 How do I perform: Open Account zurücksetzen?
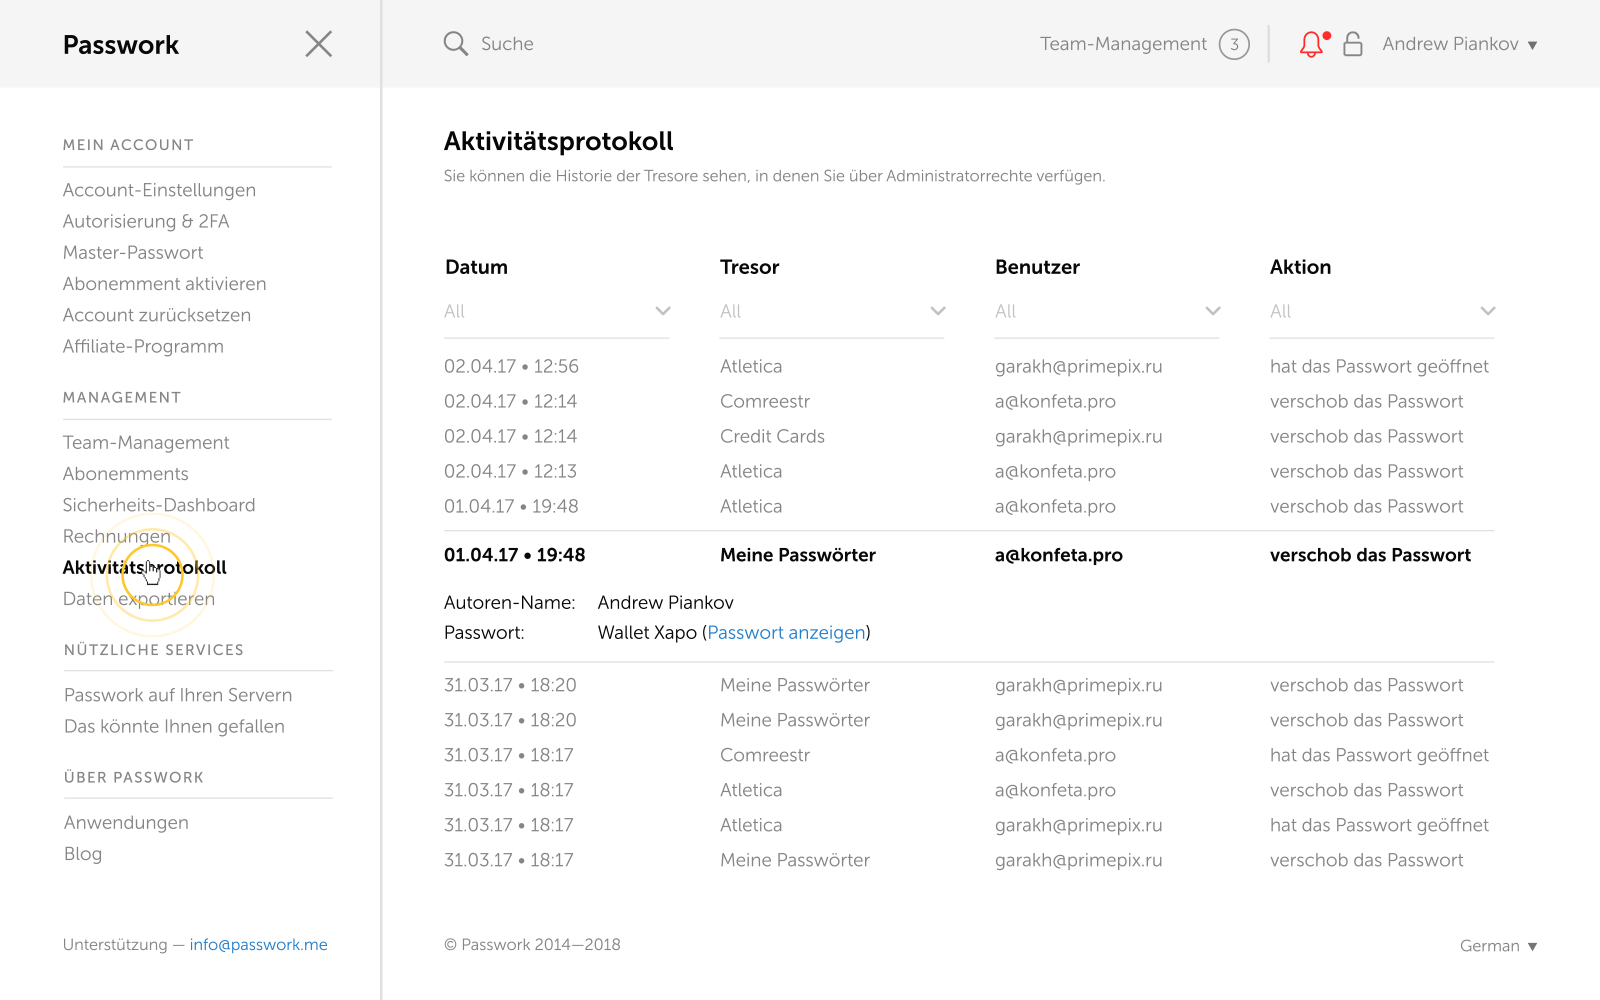[157, 315]
